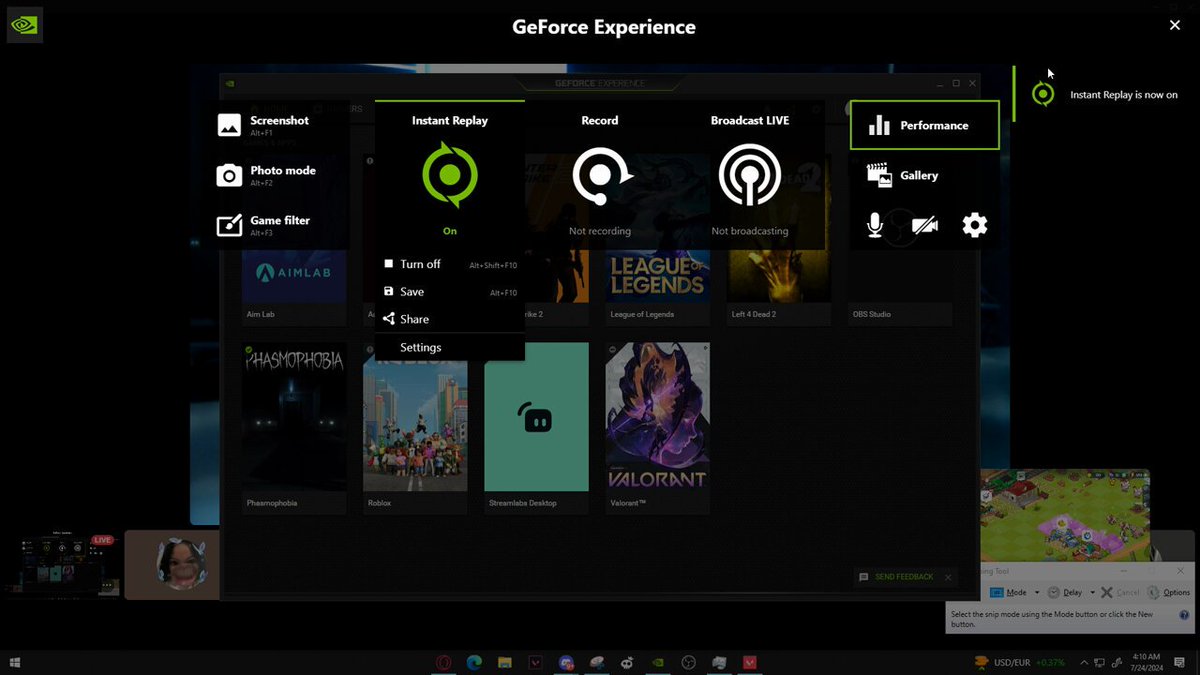Image resolution: width=1200 pixels, height=675 pixels.
Task: Click the red Valorant taskbar icon
Action: pos(749,662)
